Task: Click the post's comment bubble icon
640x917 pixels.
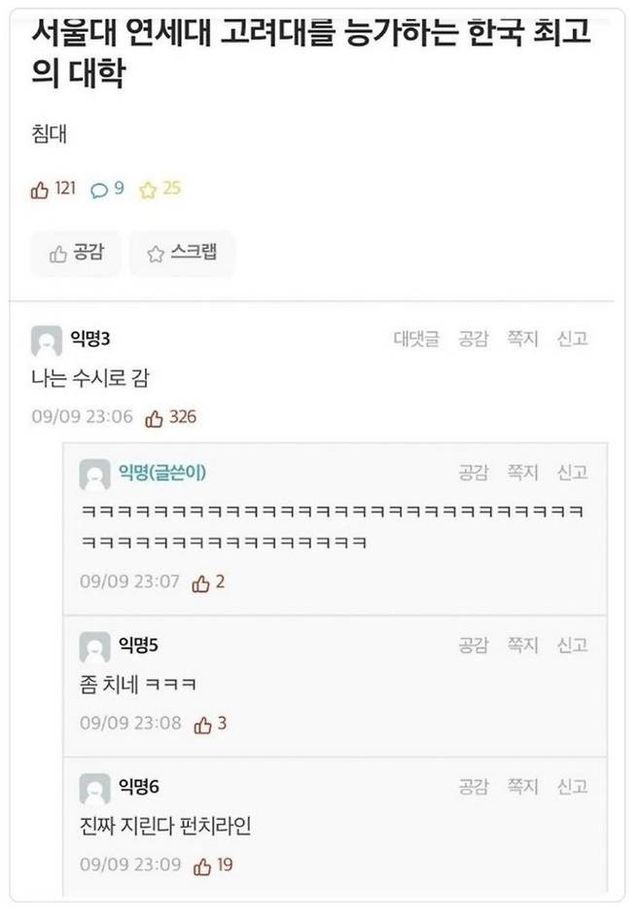Action: point(99,189)
